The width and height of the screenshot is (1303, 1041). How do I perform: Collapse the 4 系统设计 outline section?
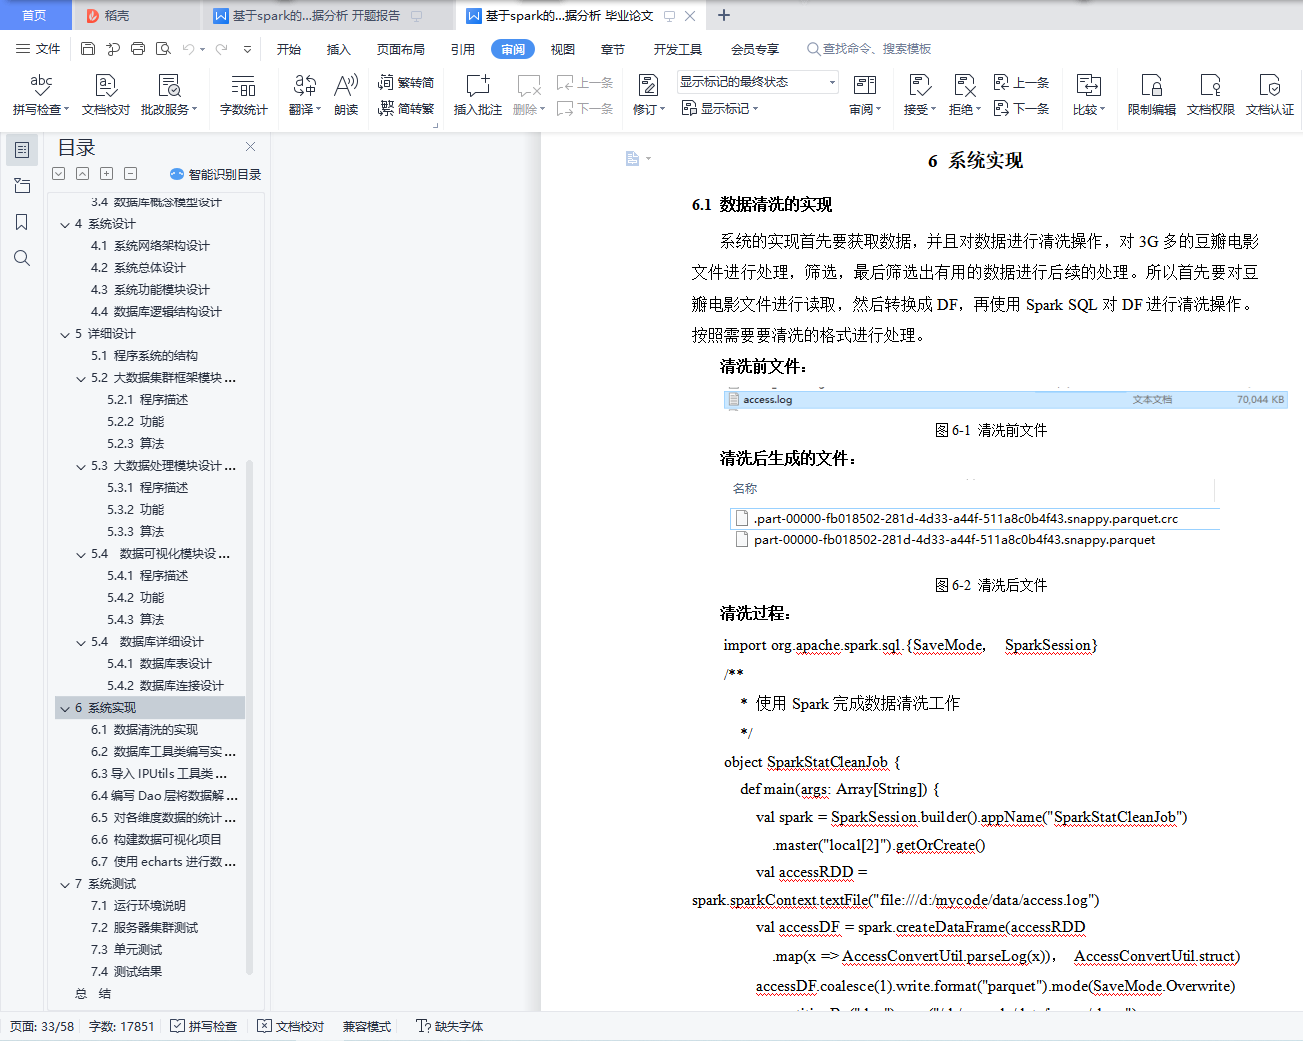point(65,224)
